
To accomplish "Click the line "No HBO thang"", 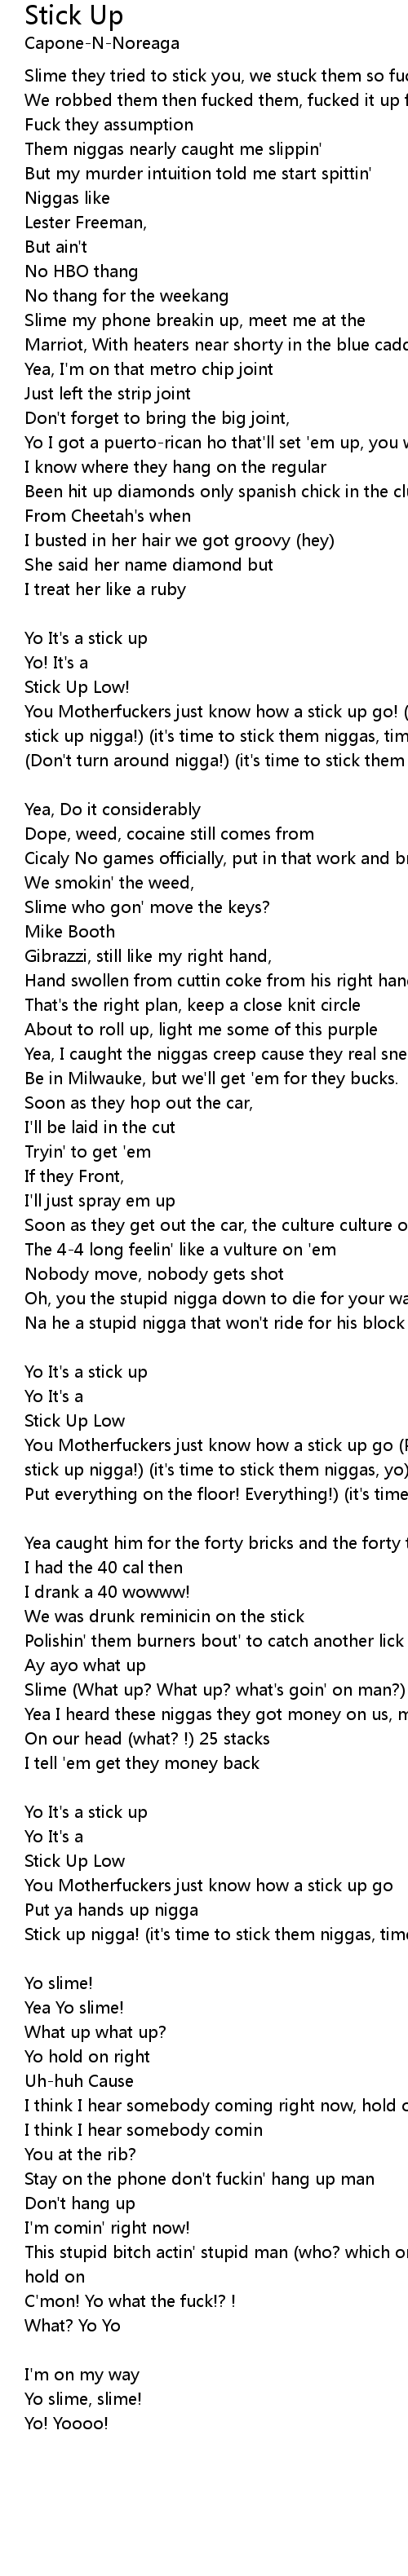I will [81, 271].
